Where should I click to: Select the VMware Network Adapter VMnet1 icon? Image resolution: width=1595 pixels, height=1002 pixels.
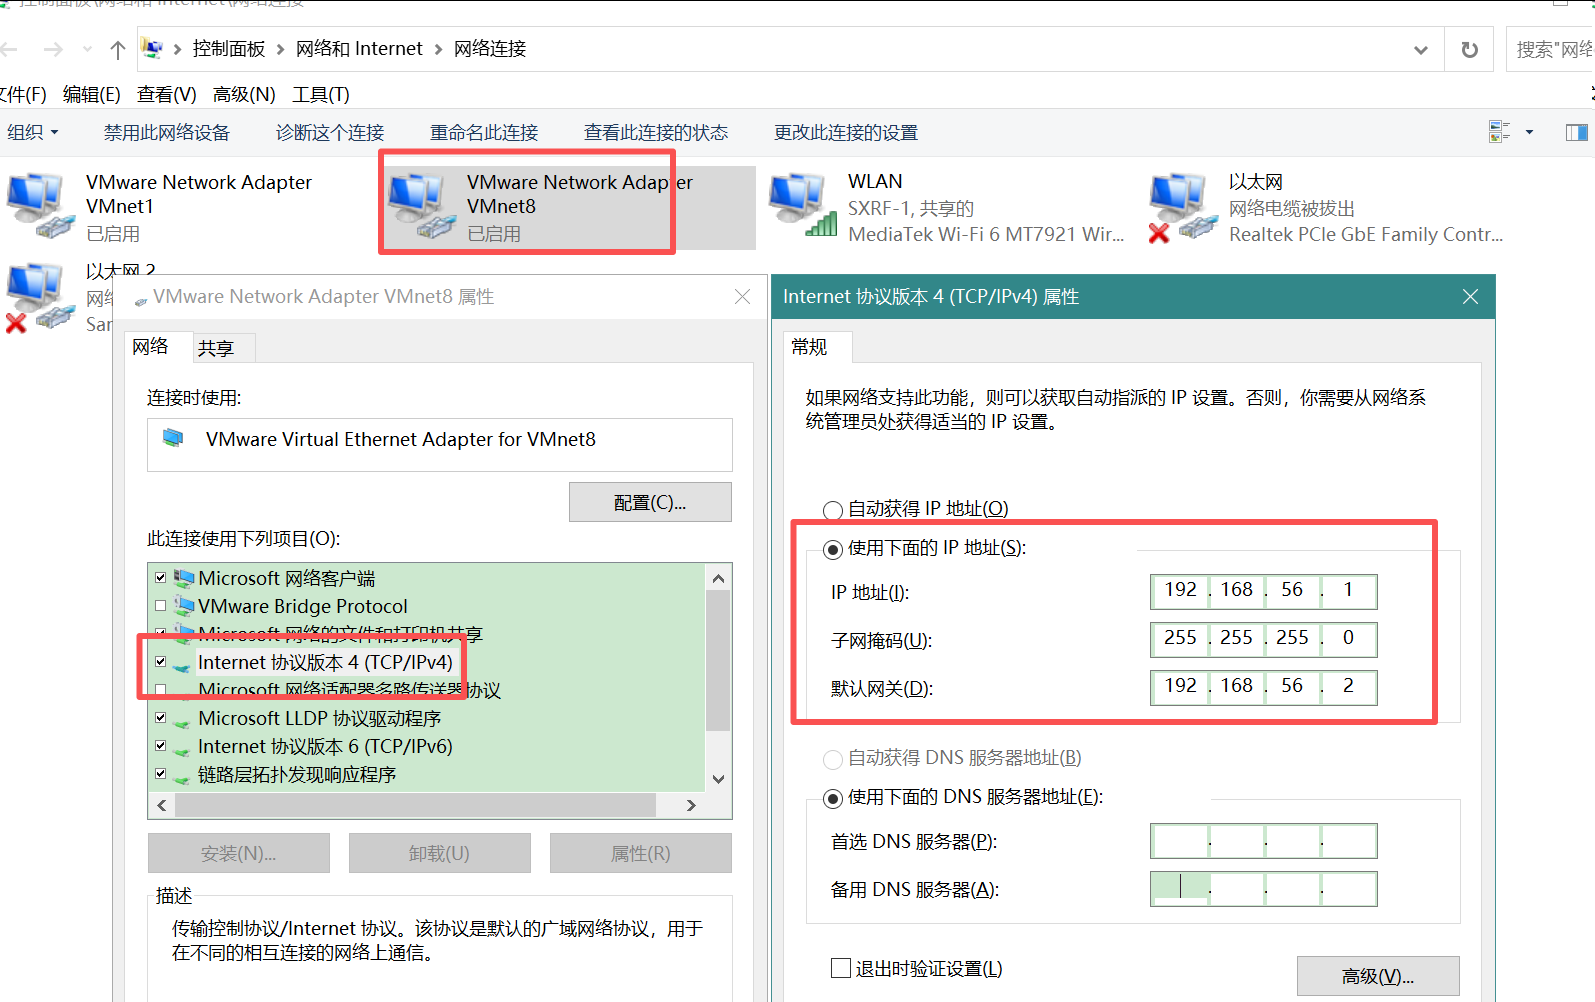[40, 206]
